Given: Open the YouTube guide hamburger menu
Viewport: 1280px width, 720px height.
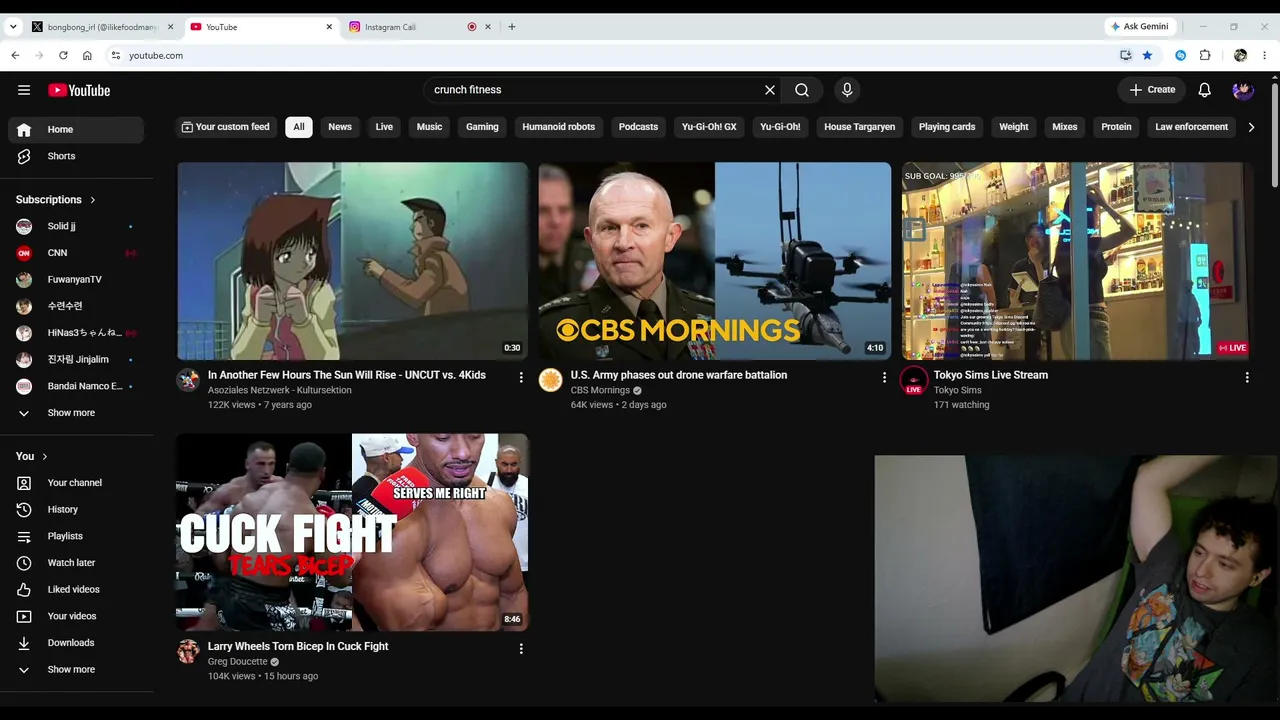Looking at the screenshot, I should tap(24, 90).
